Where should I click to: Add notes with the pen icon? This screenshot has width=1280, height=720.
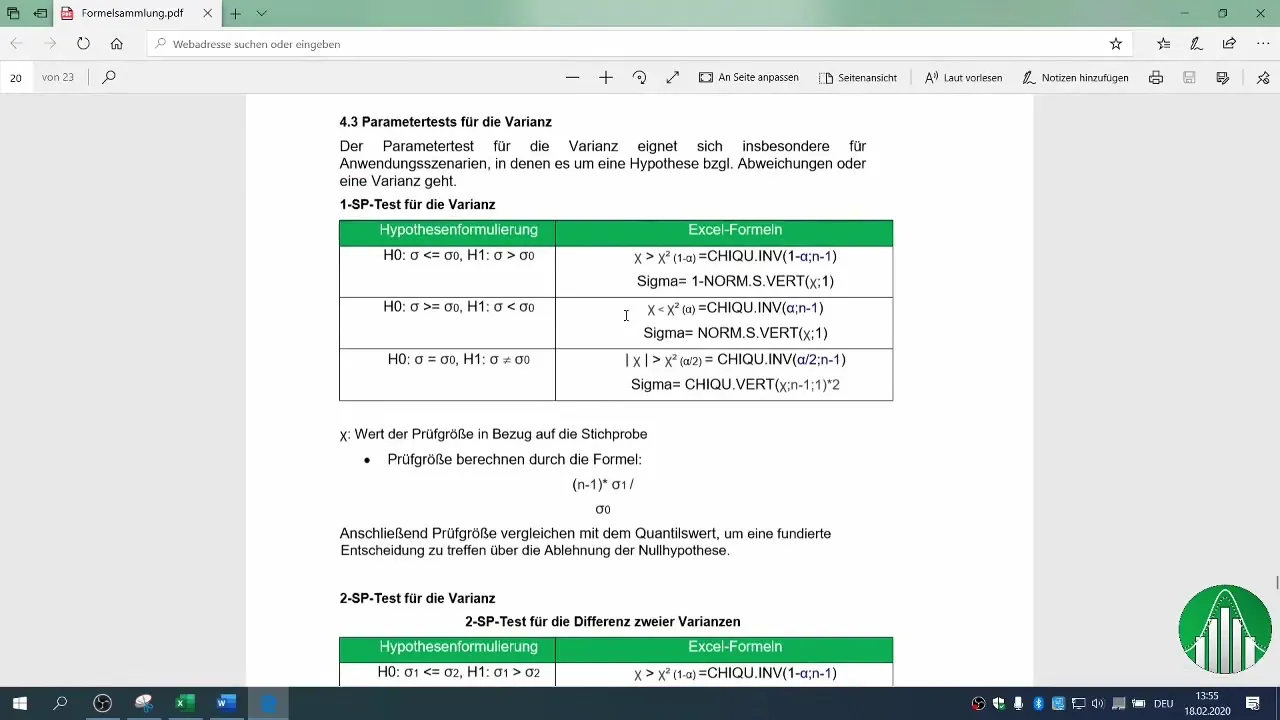[x=1196, y=44]
